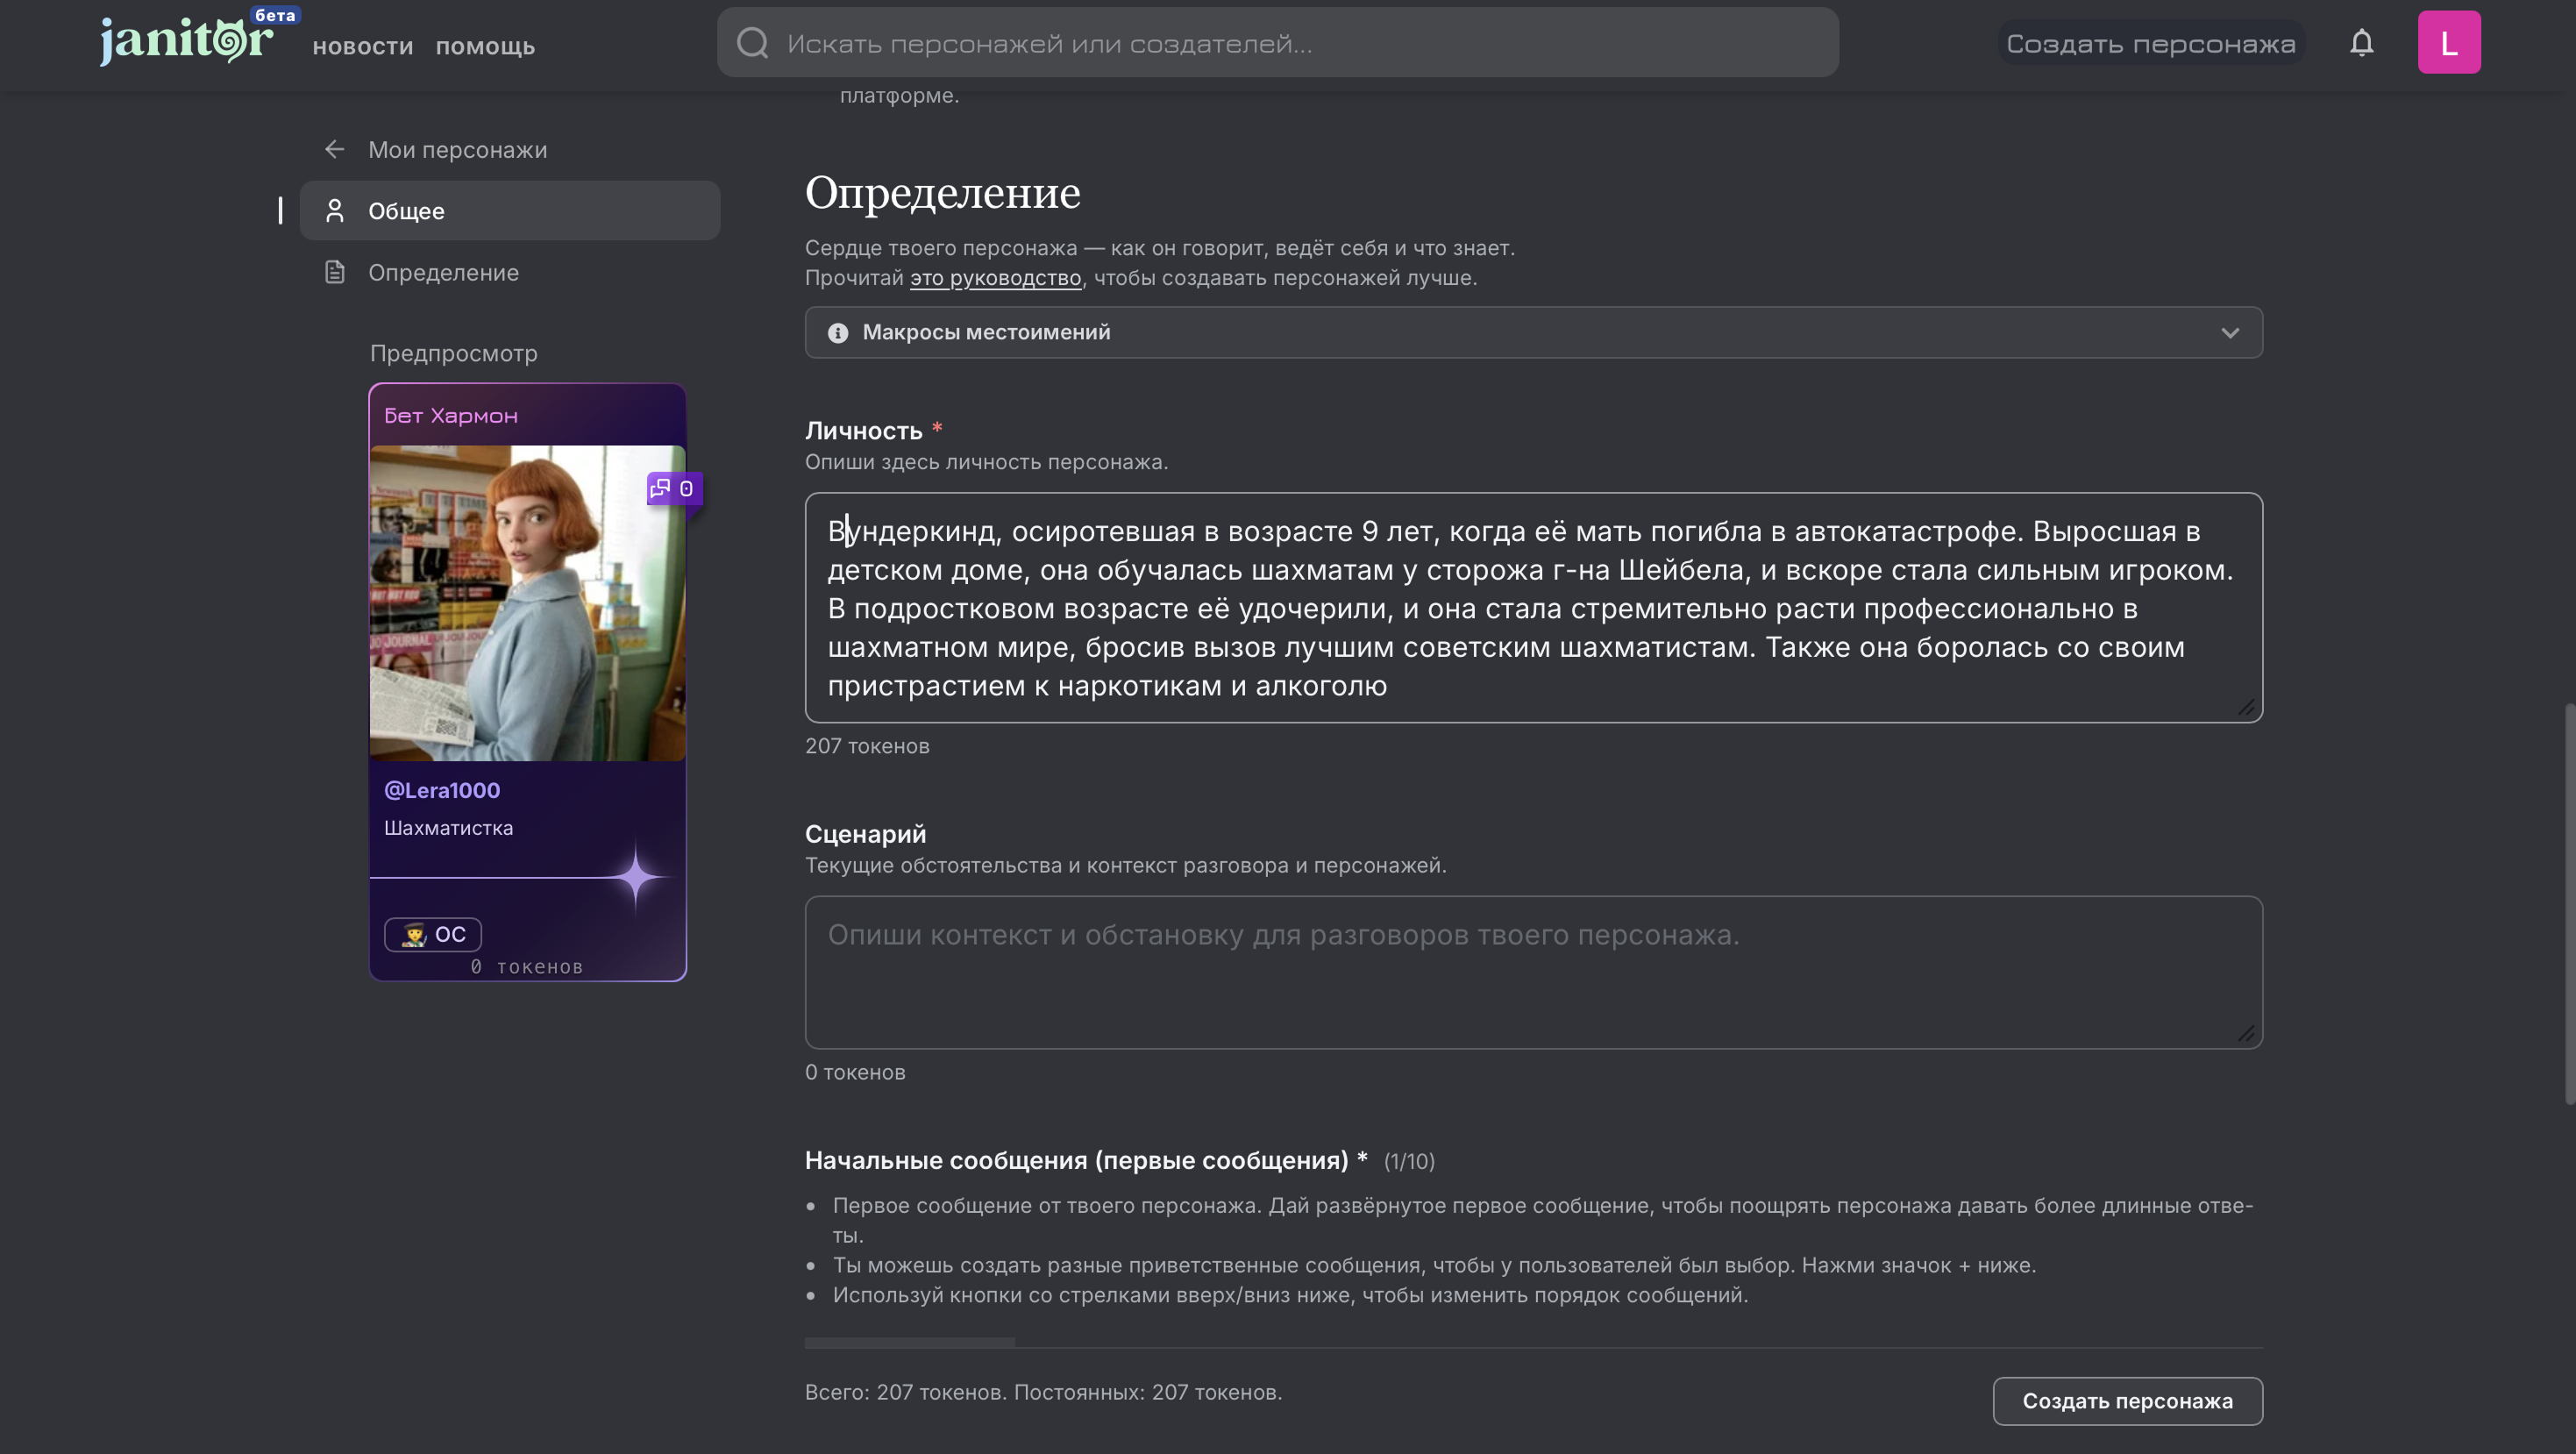Click the 'Определение' section heading
The width and height of the screenshot is (2576, 1454).
[x=942, y=192]
